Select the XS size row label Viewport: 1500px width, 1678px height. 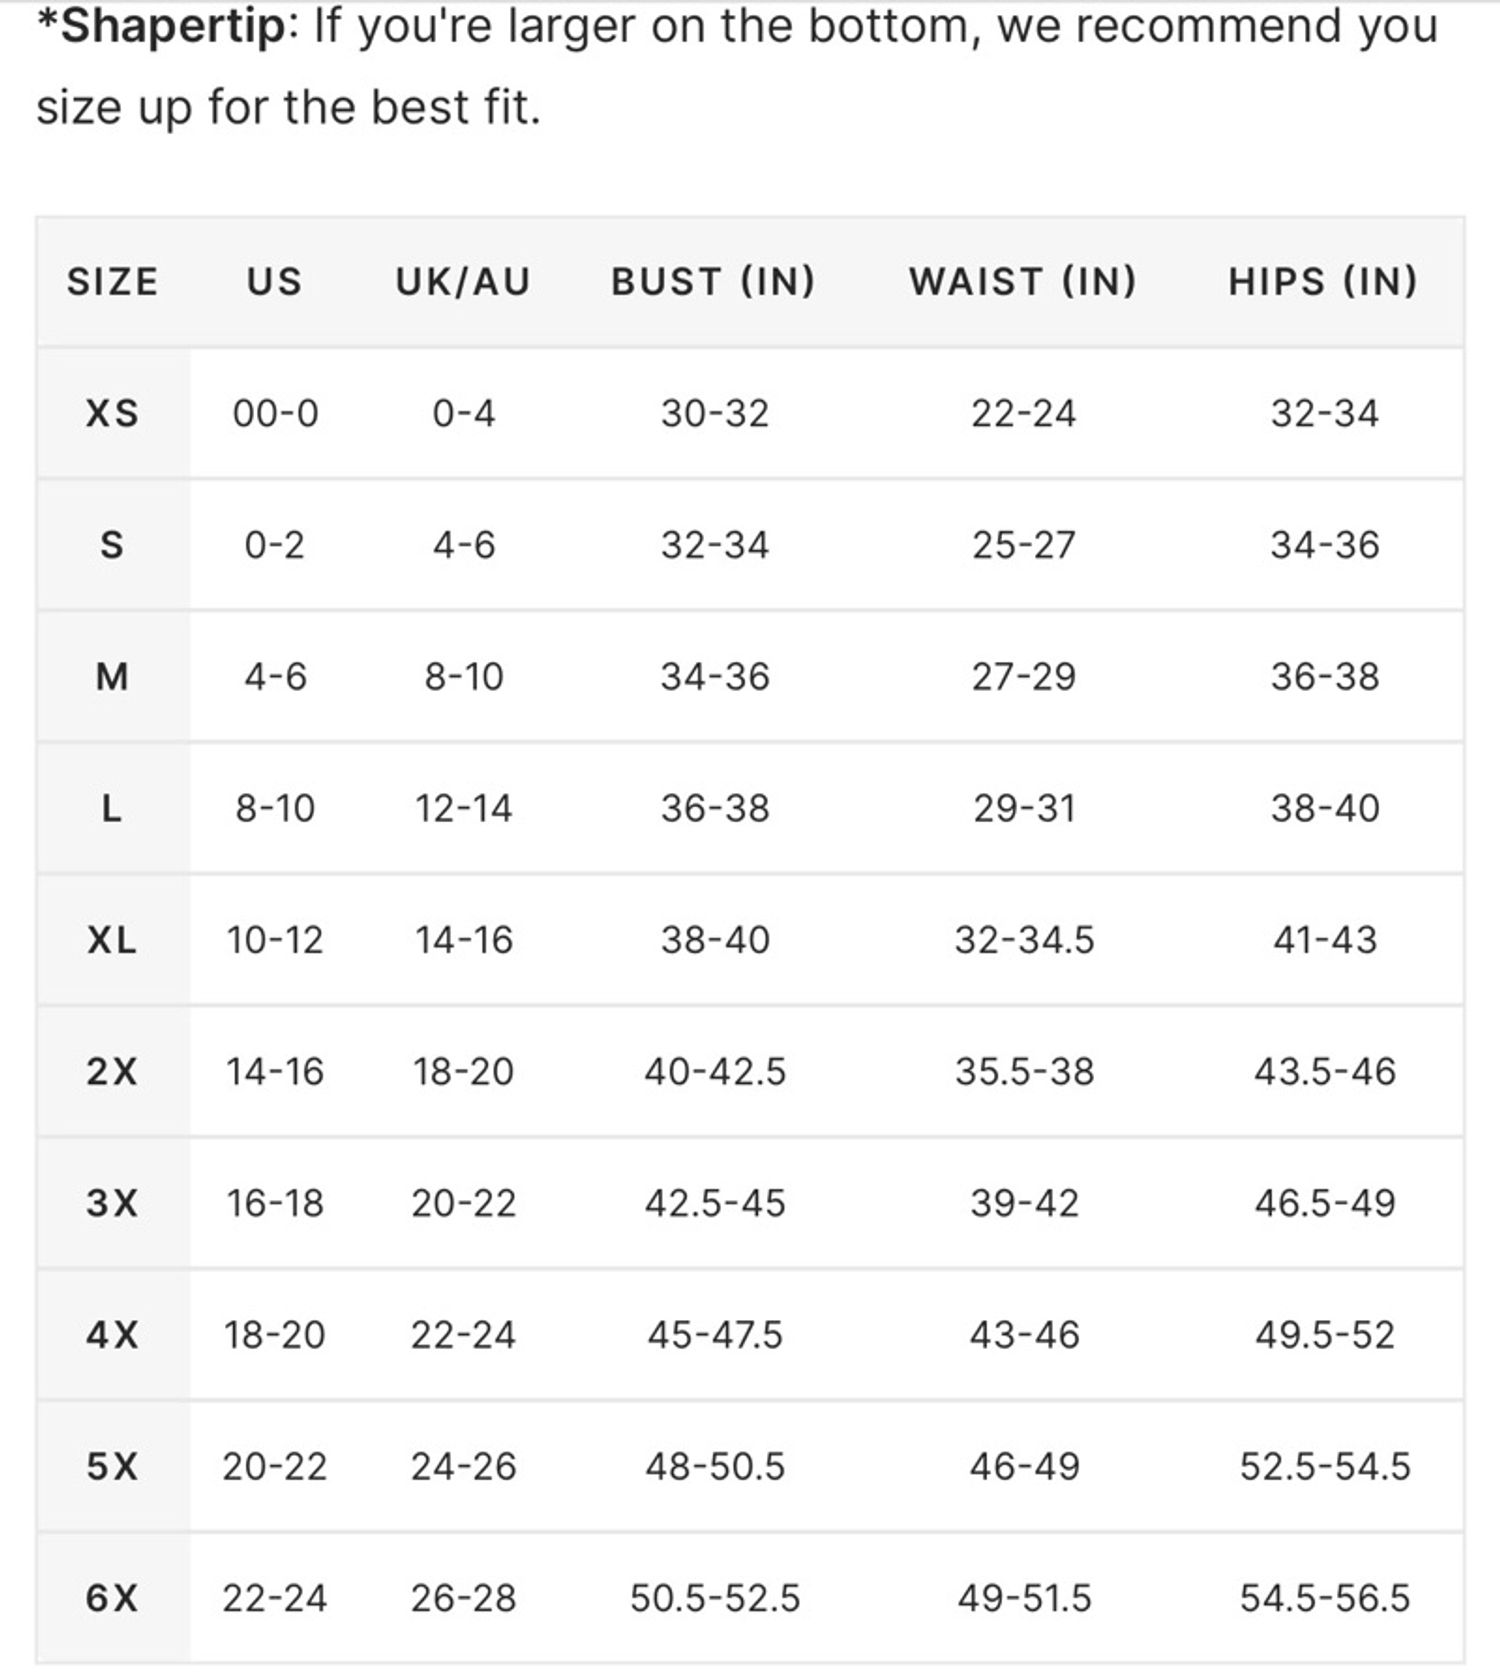pos(112,413)
